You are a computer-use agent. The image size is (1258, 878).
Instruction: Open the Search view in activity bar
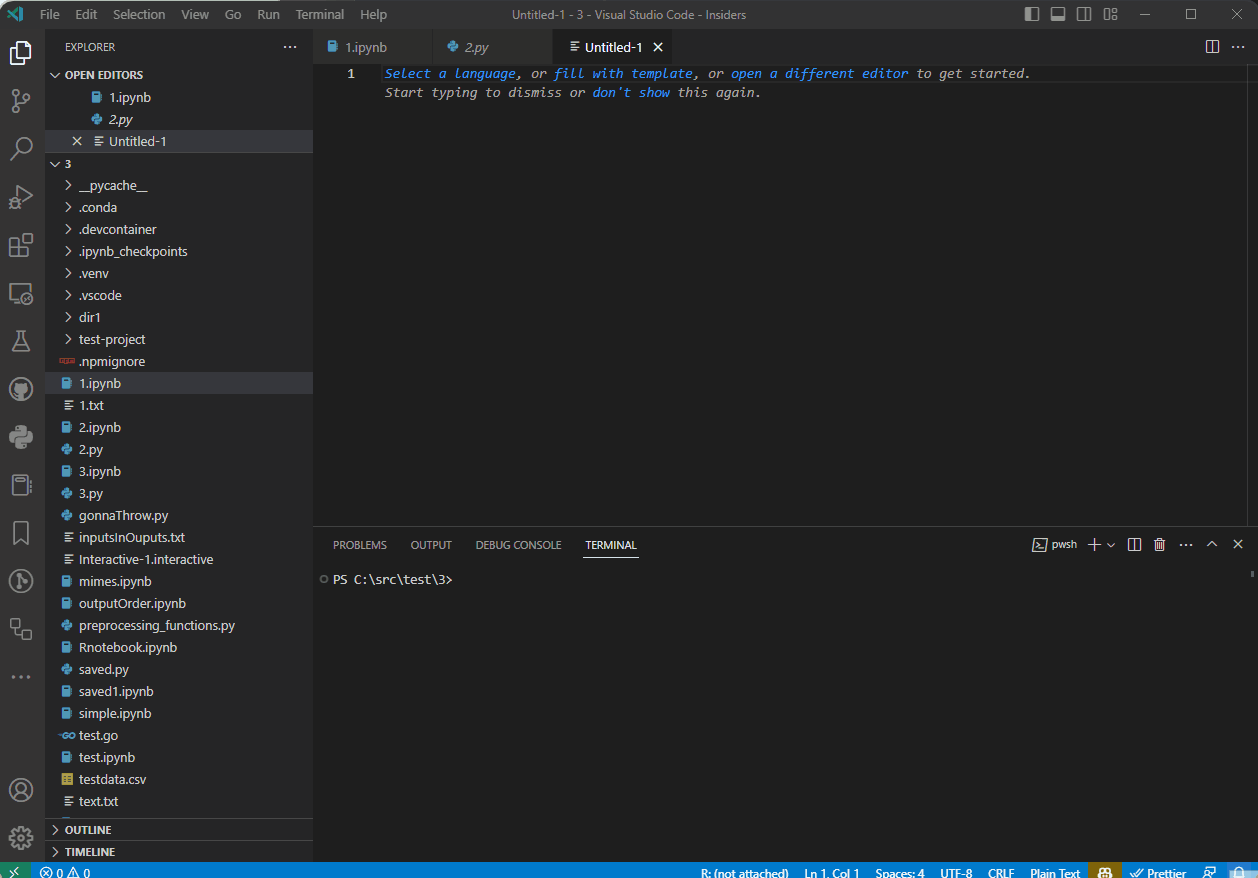(21, 149)
